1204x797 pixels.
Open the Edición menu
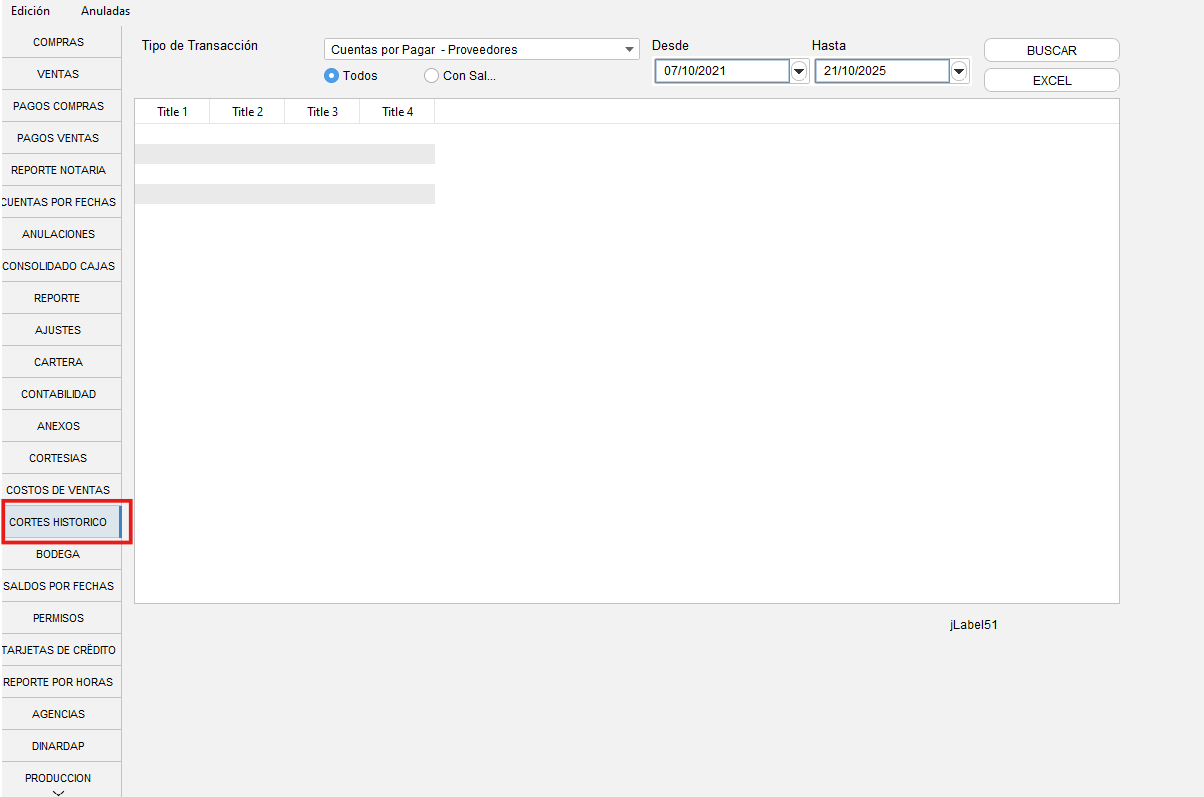[30, 11]
